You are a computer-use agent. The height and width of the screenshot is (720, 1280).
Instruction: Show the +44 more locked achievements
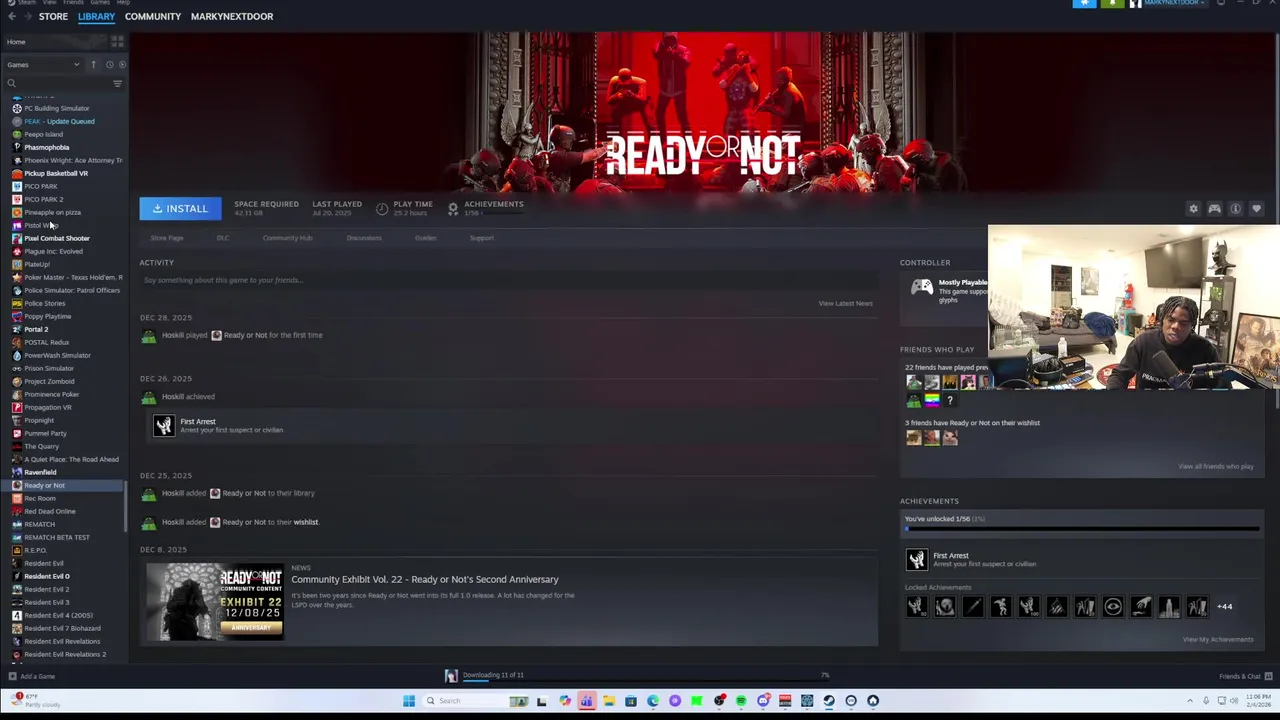pos(1224,606)
